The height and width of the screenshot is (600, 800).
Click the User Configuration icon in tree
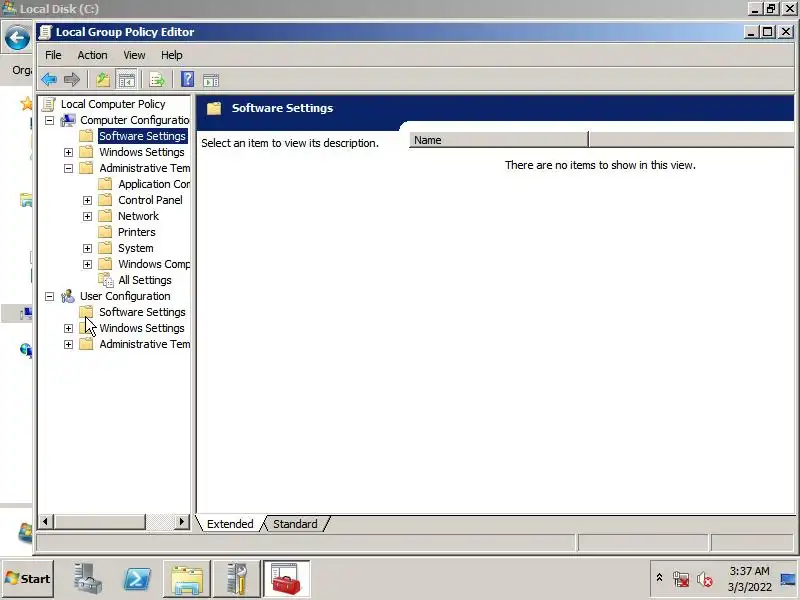tap(67, 296)
